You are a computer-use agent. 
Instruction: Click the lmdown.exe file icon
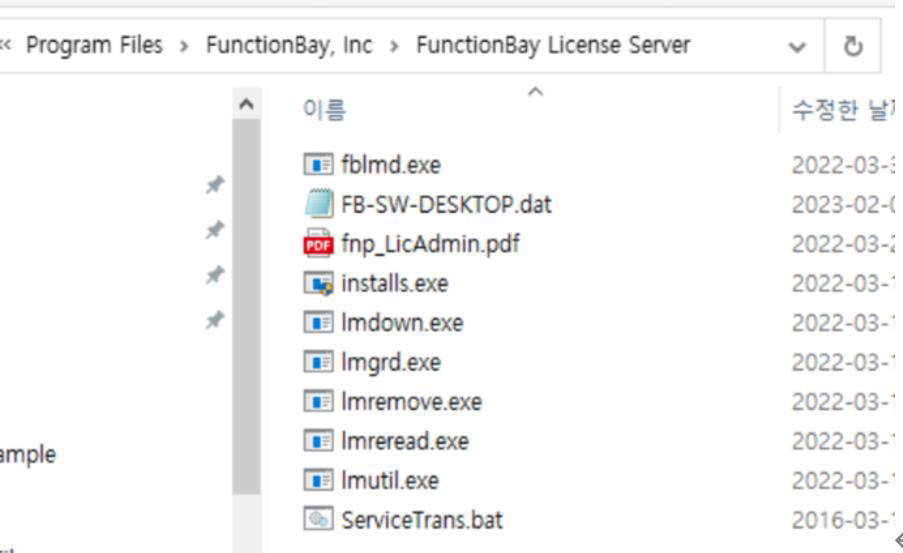tap(318, 323)
